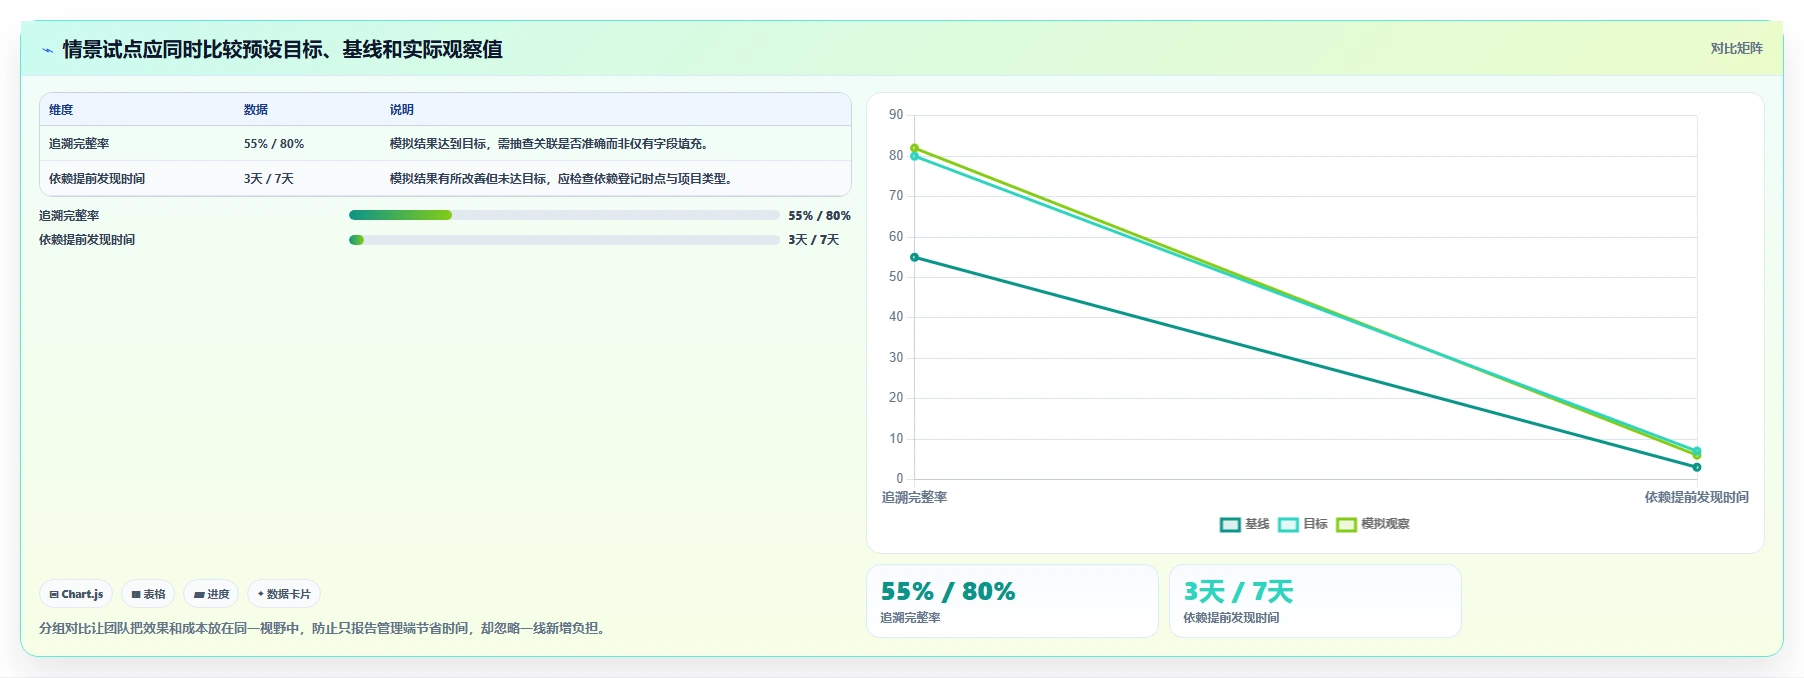The width and height of the screenshot is (1804, 678).
Task: Toggle the 模拟观察 legend item
Action: [1373, 524]
